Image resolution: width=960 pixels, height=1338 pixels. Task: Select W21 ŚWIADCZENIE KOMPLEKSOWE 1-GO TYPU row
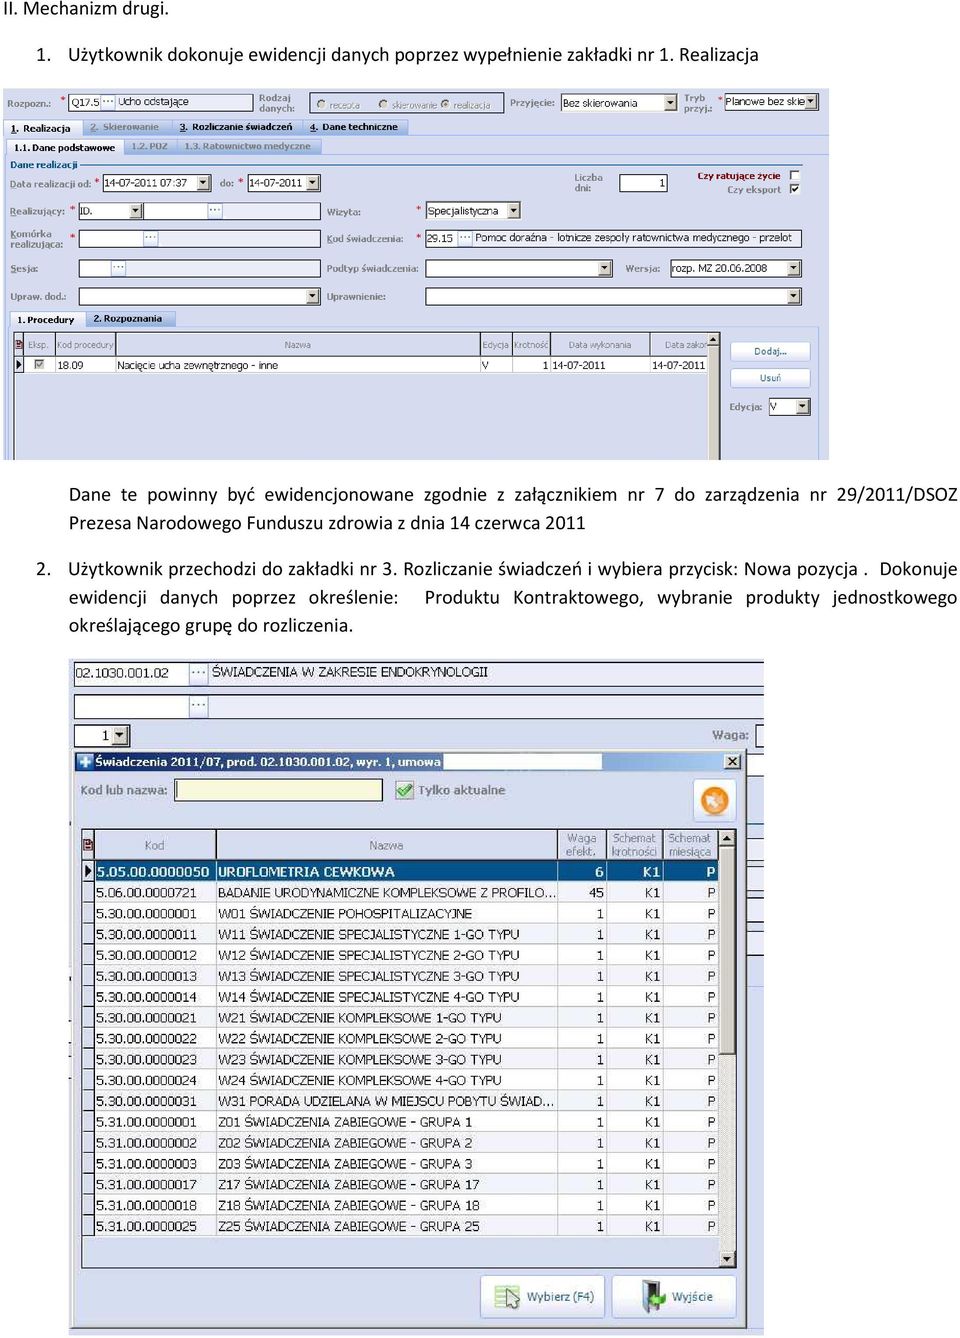tap(400, 1018)
